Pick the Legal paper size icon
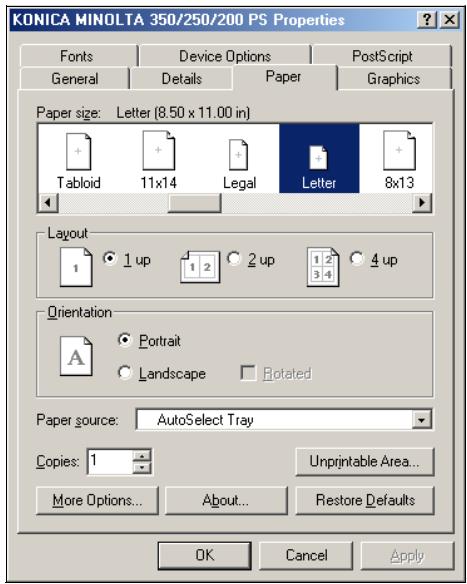467x584 pixels. pyautogui.click(x=239, y=155)
